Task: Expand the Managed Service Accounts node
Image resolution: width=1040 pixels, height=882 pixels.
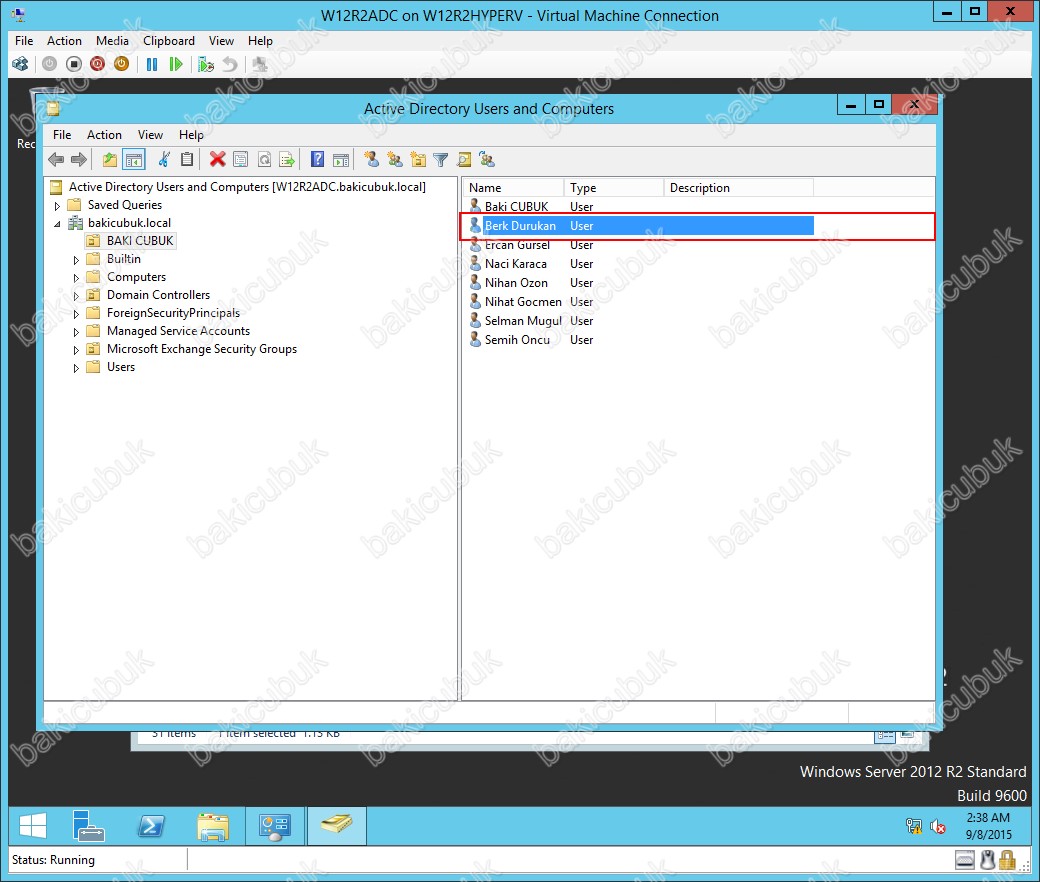Action: coord(76,332)
